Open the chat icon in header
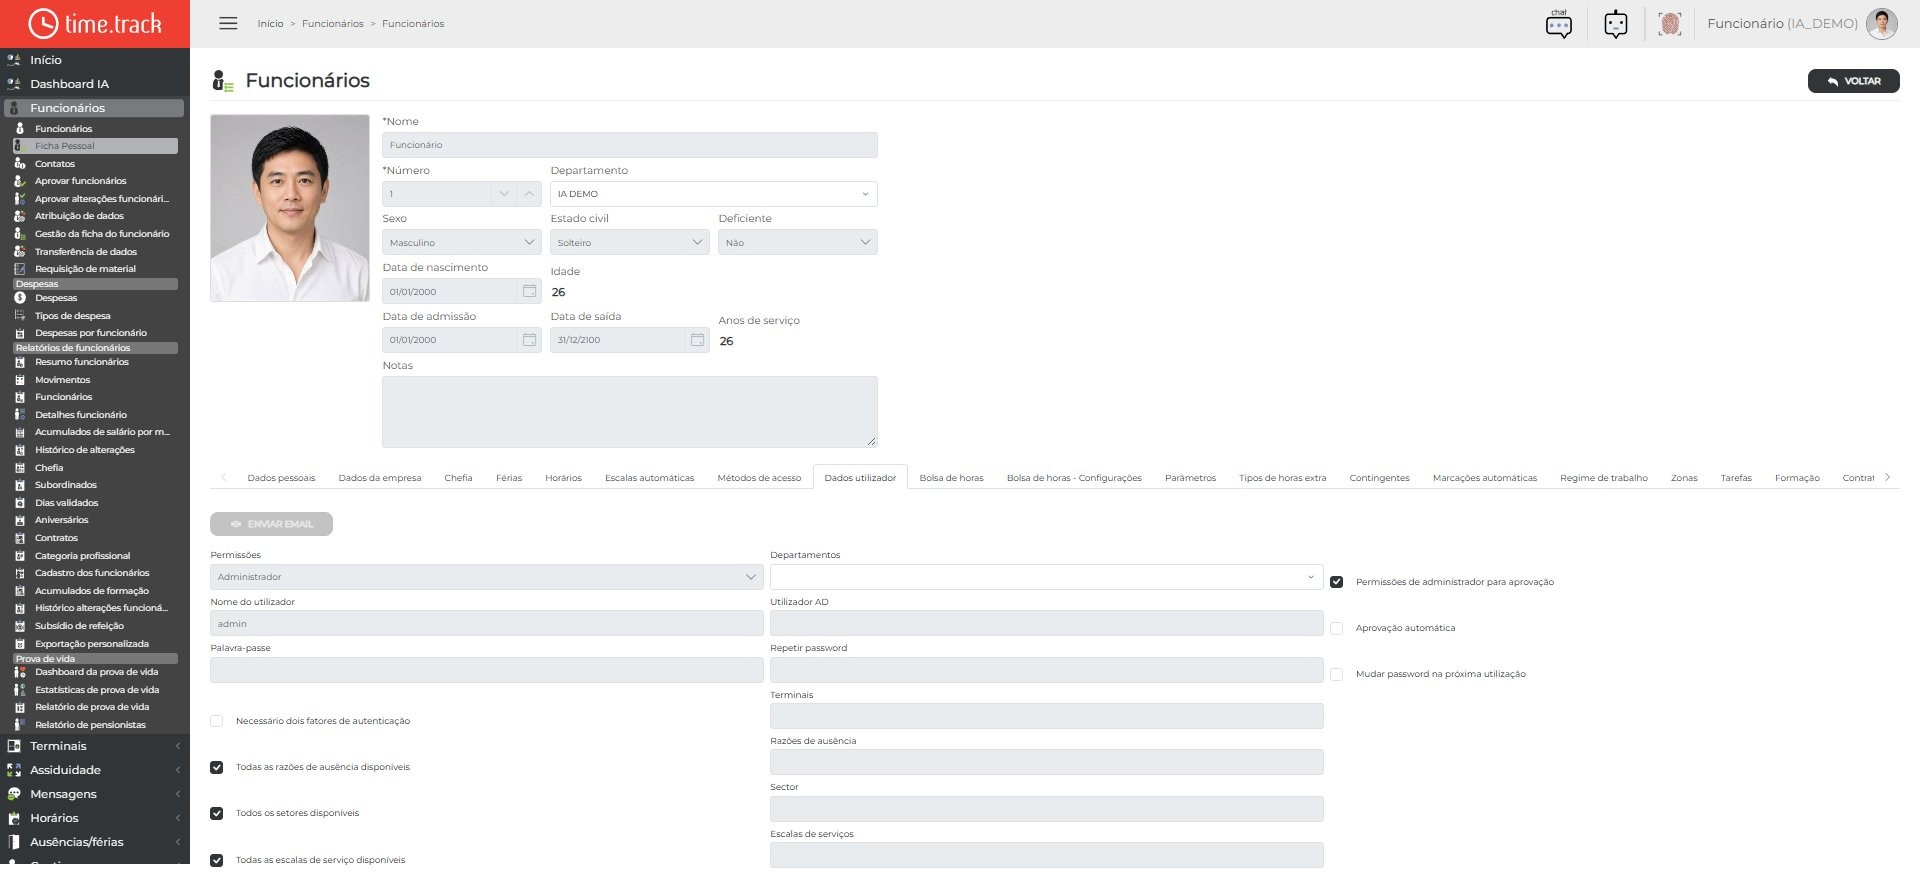The height and width of the screenshot is (878, 1920). click(x=1559, y=24)
